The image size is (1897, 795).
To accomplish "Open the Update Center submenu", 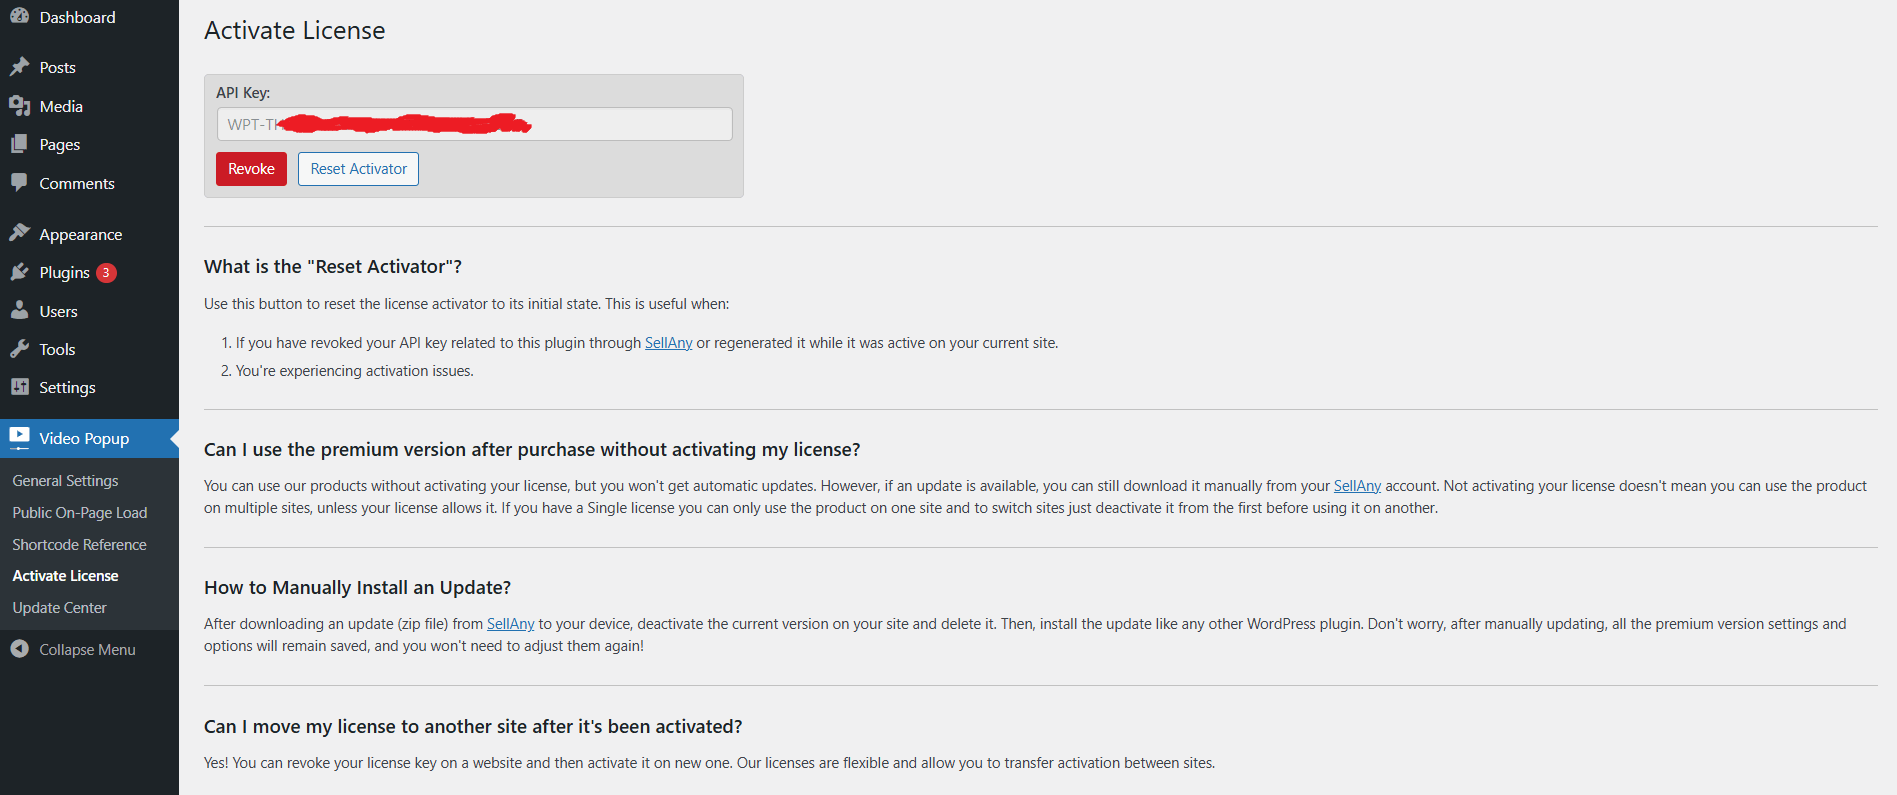I will [59, 608].
